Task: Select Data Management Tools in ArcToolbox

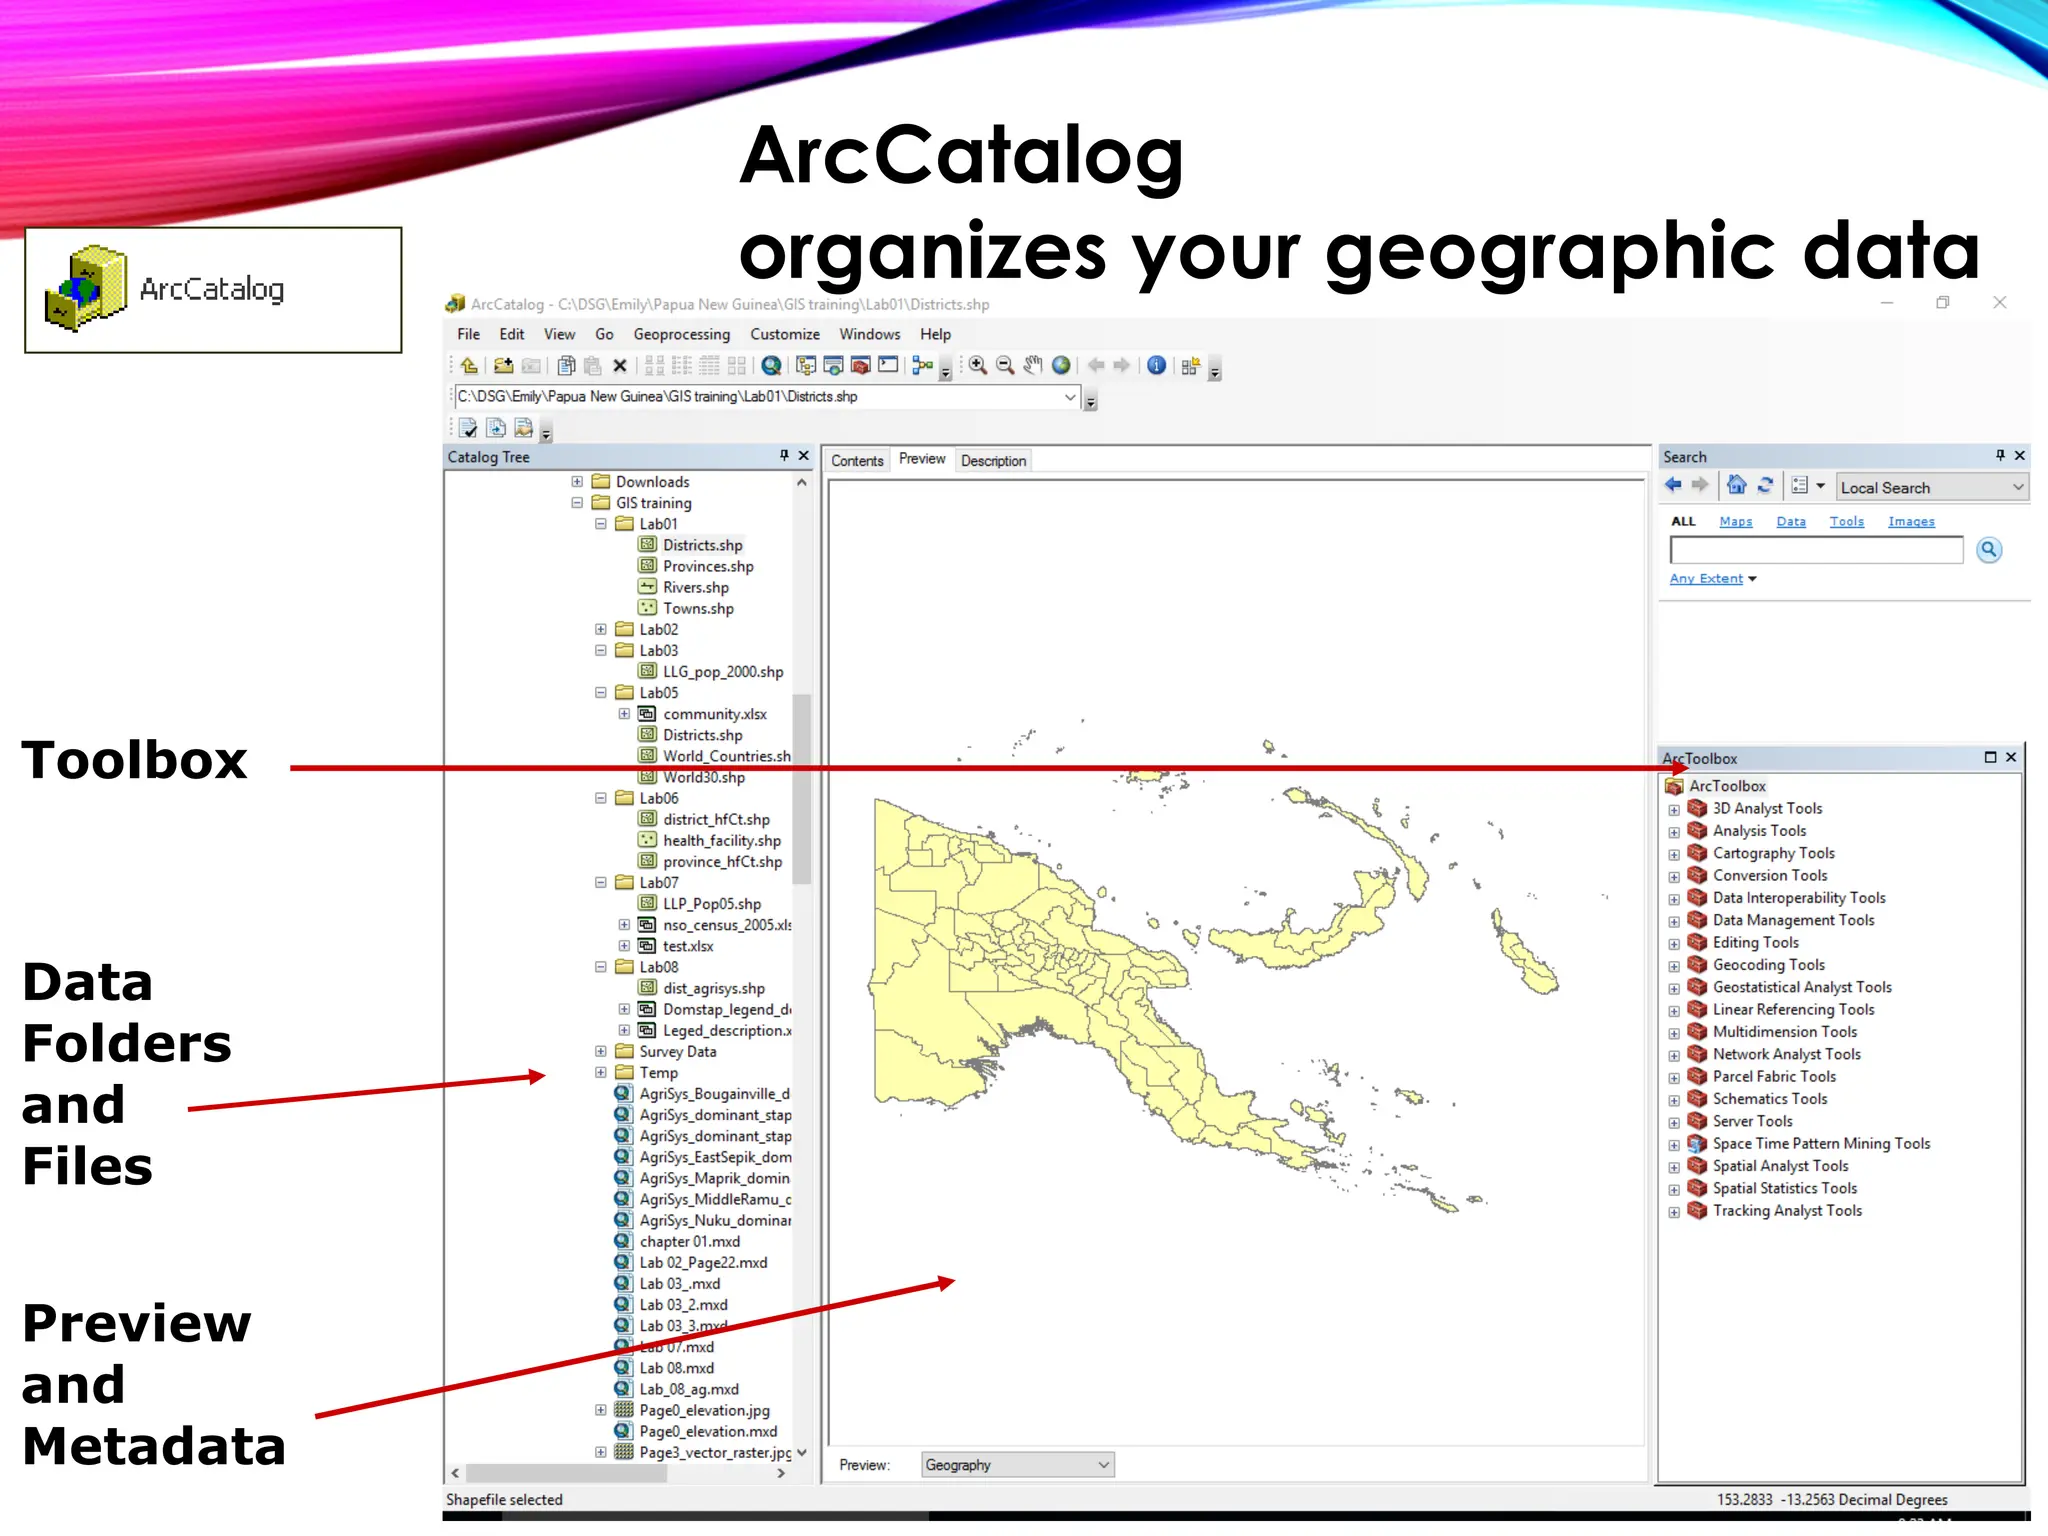Action: [1793, 921]
